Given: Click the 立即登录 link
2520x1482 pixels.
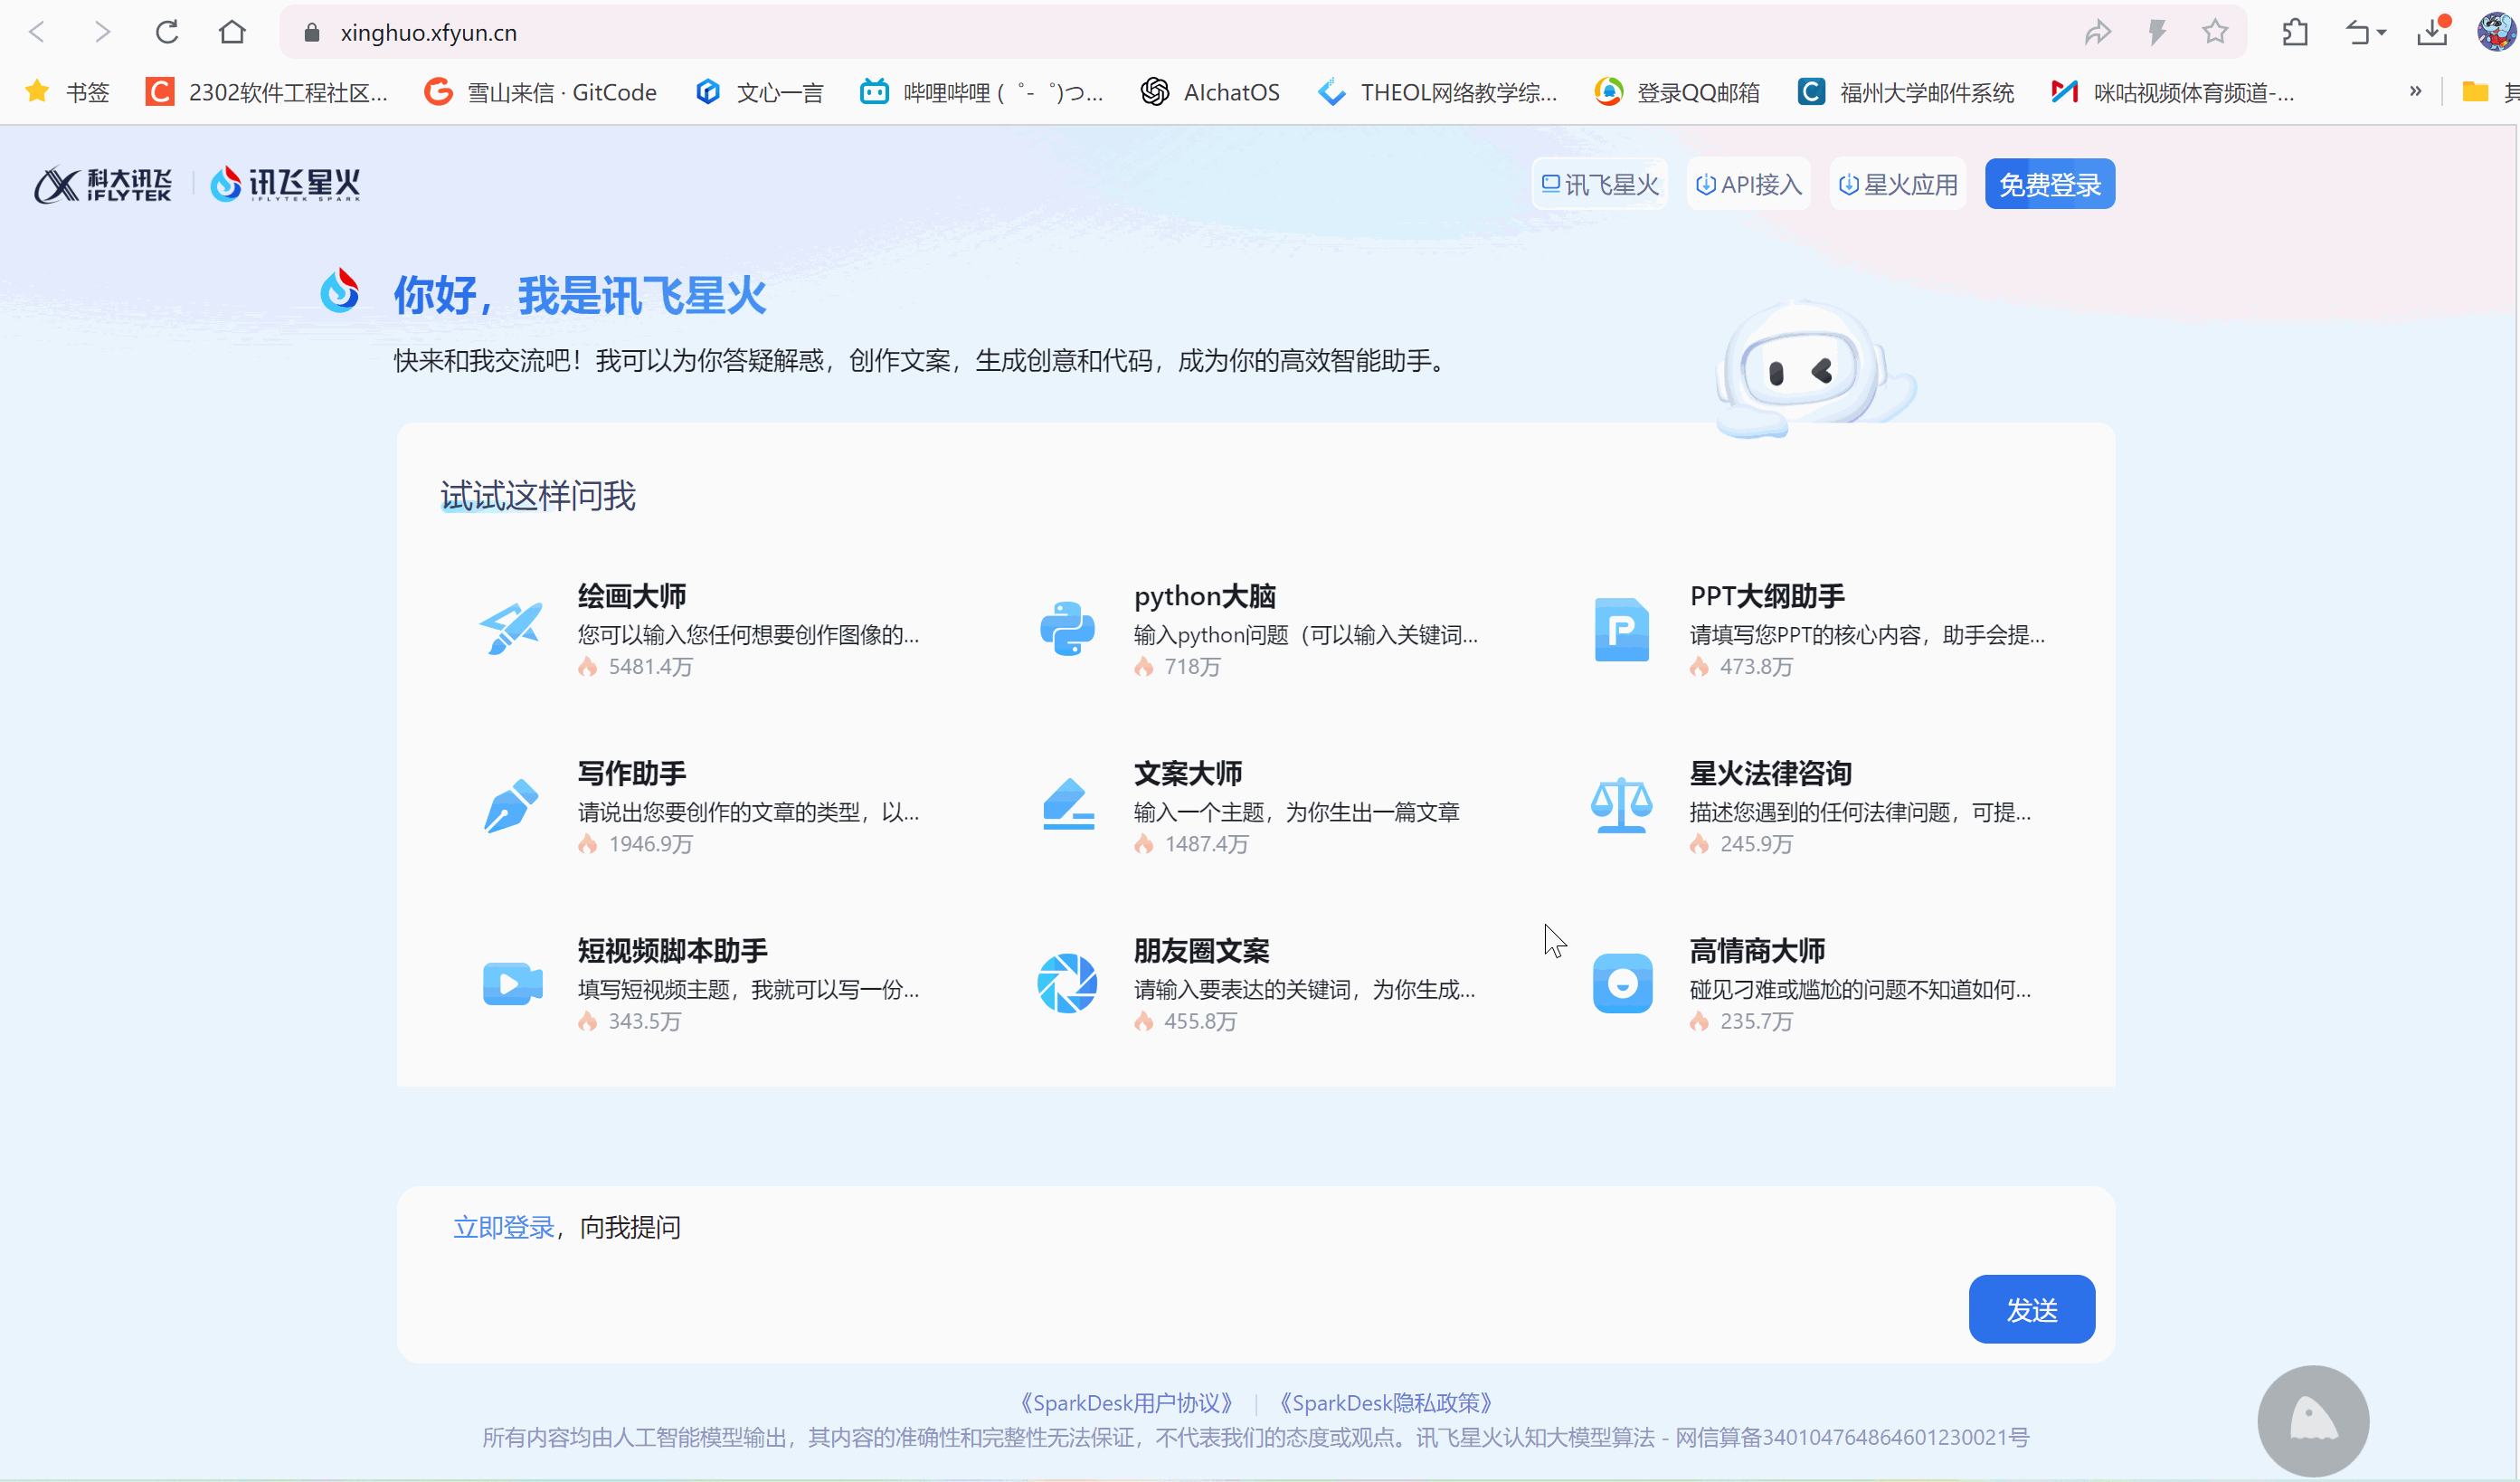Looking at the screenshot, I should [503, 1227].
